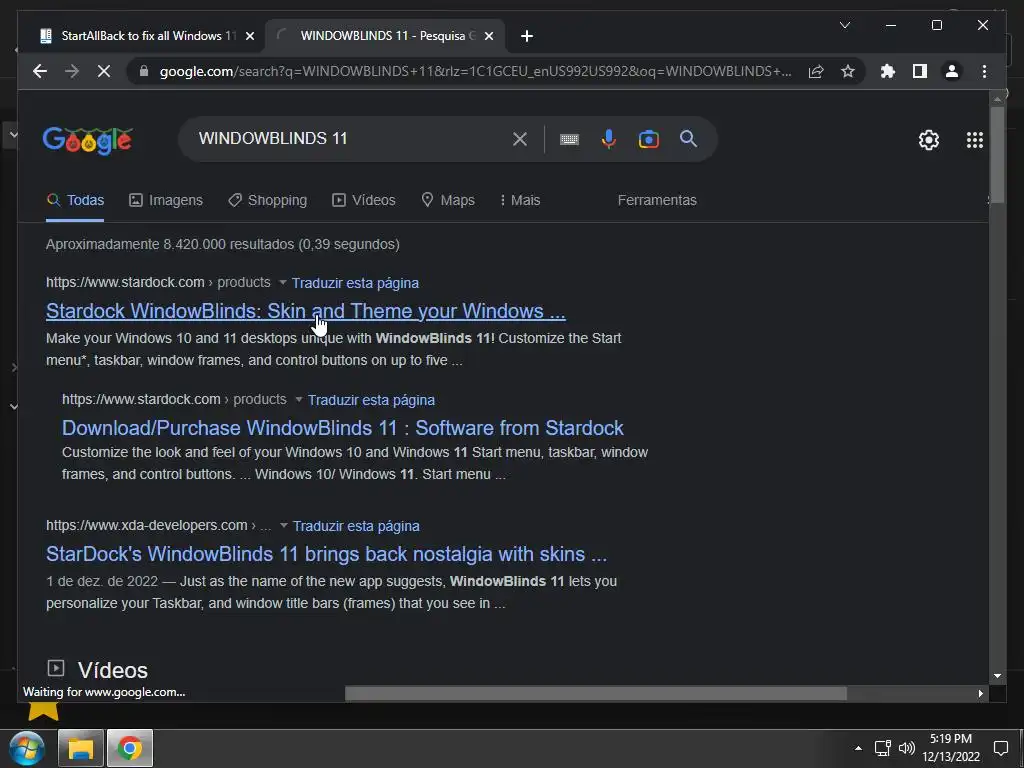Close the WINDOWBLINDS 11 tab

(x=488, y=36)
